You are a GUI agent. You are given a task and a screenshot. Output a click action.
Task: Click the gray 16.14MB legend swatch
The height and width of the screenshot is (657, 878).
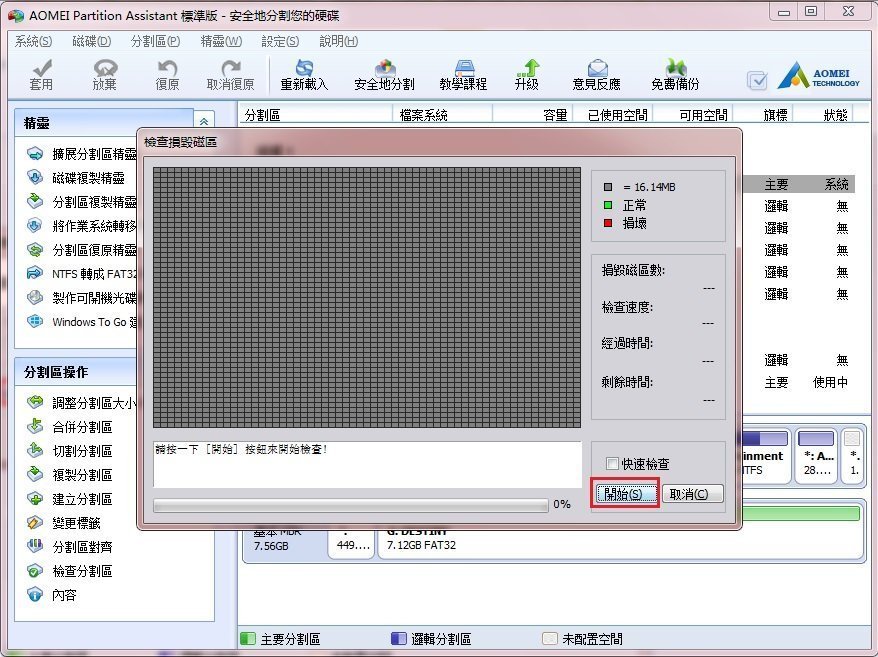[608, 187]
